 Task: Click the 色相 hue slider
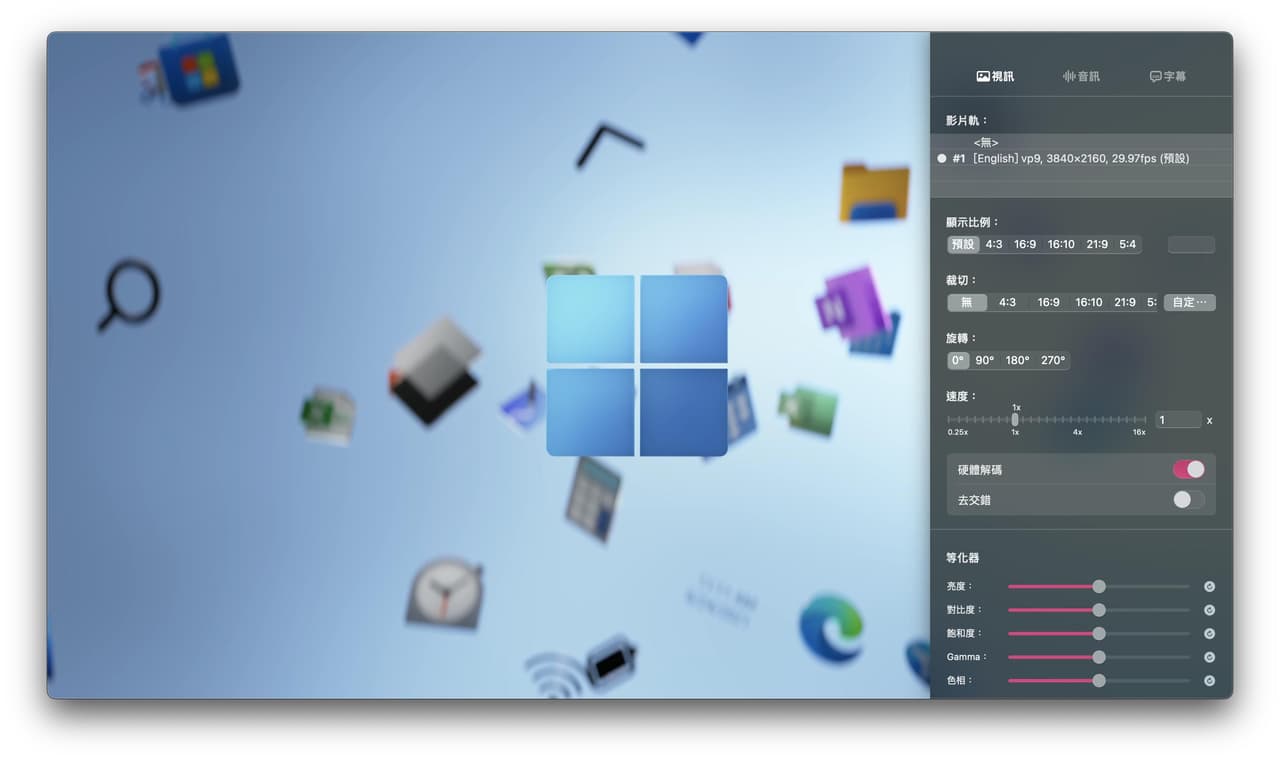(1099, 681)
